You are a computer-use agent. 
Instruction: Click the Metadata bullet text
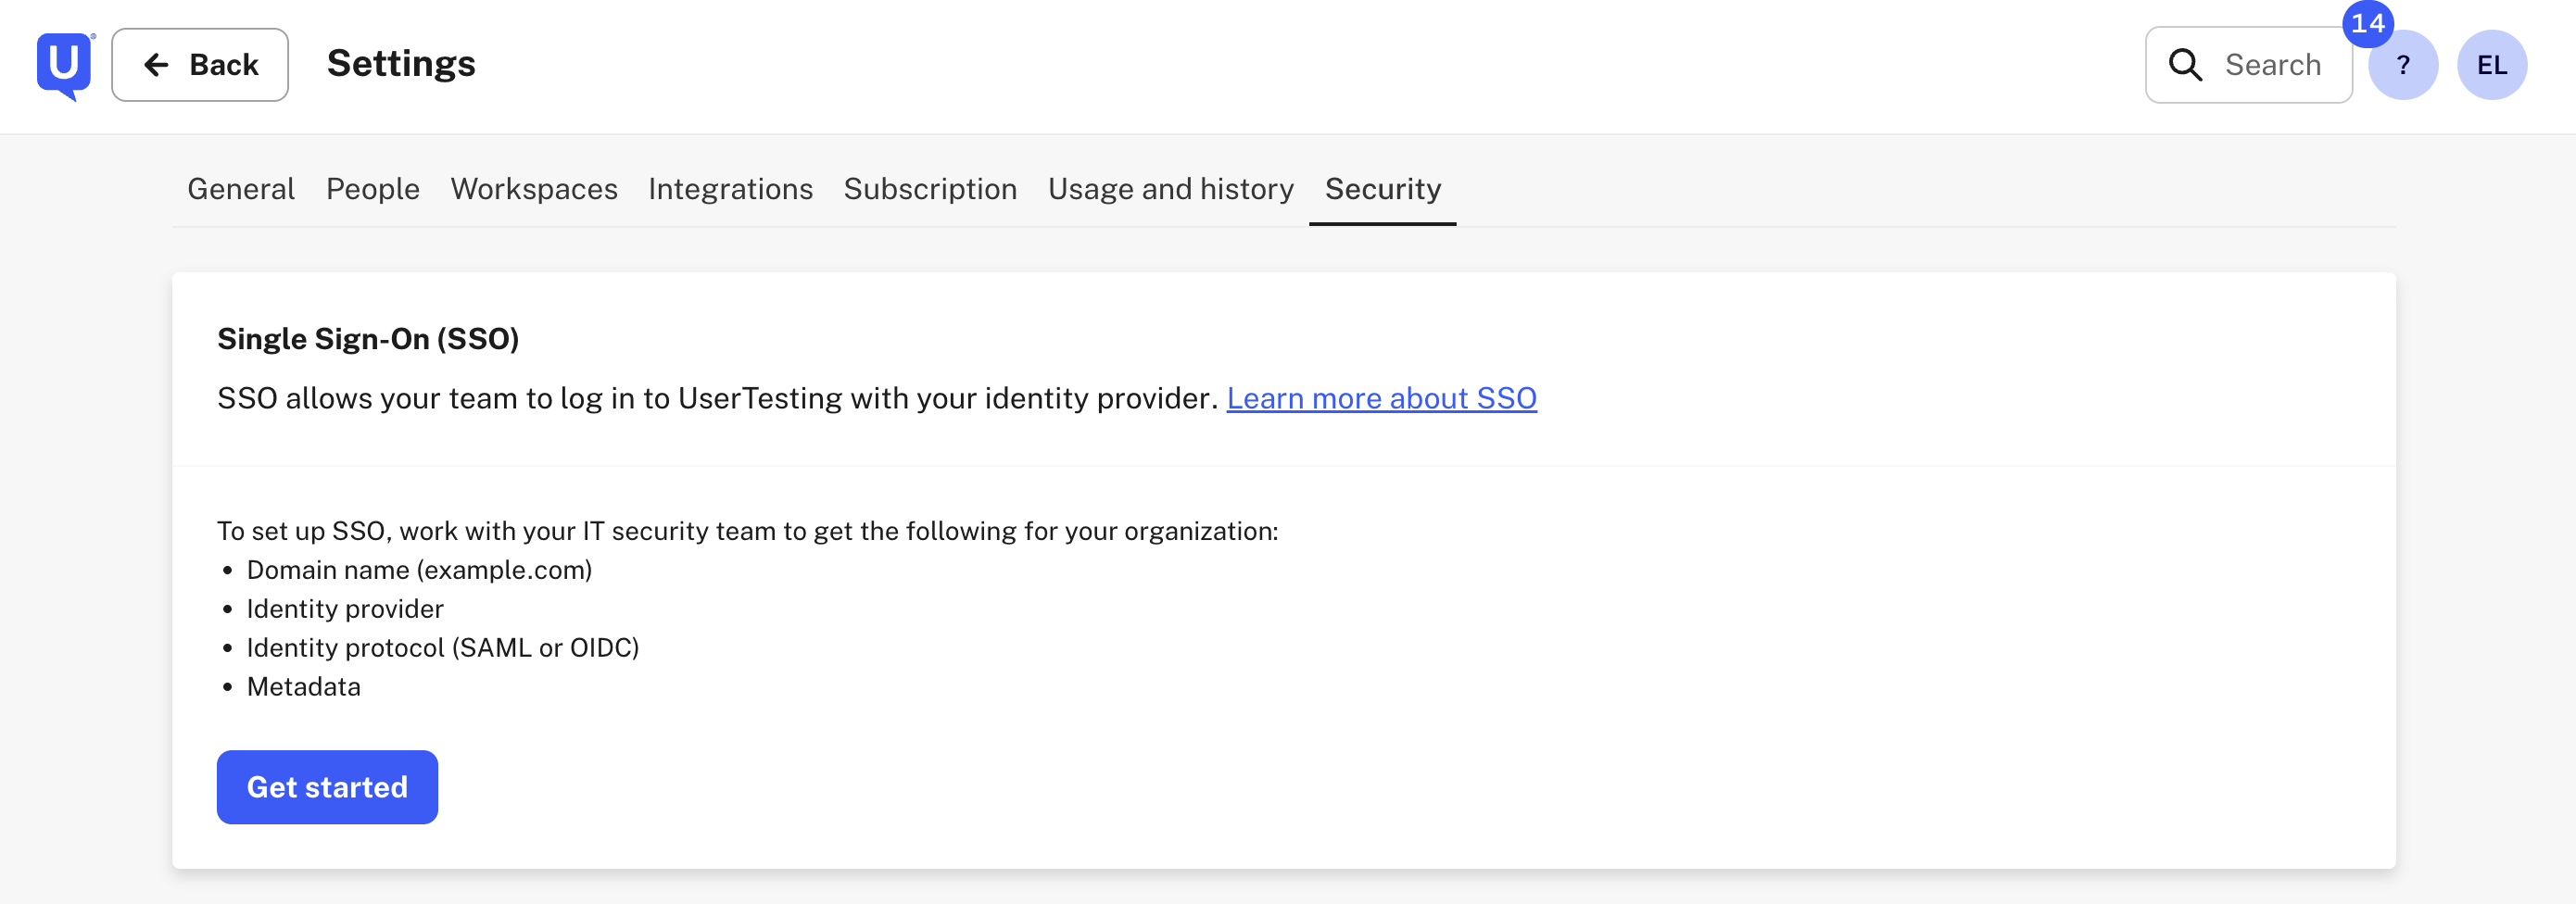303,687
